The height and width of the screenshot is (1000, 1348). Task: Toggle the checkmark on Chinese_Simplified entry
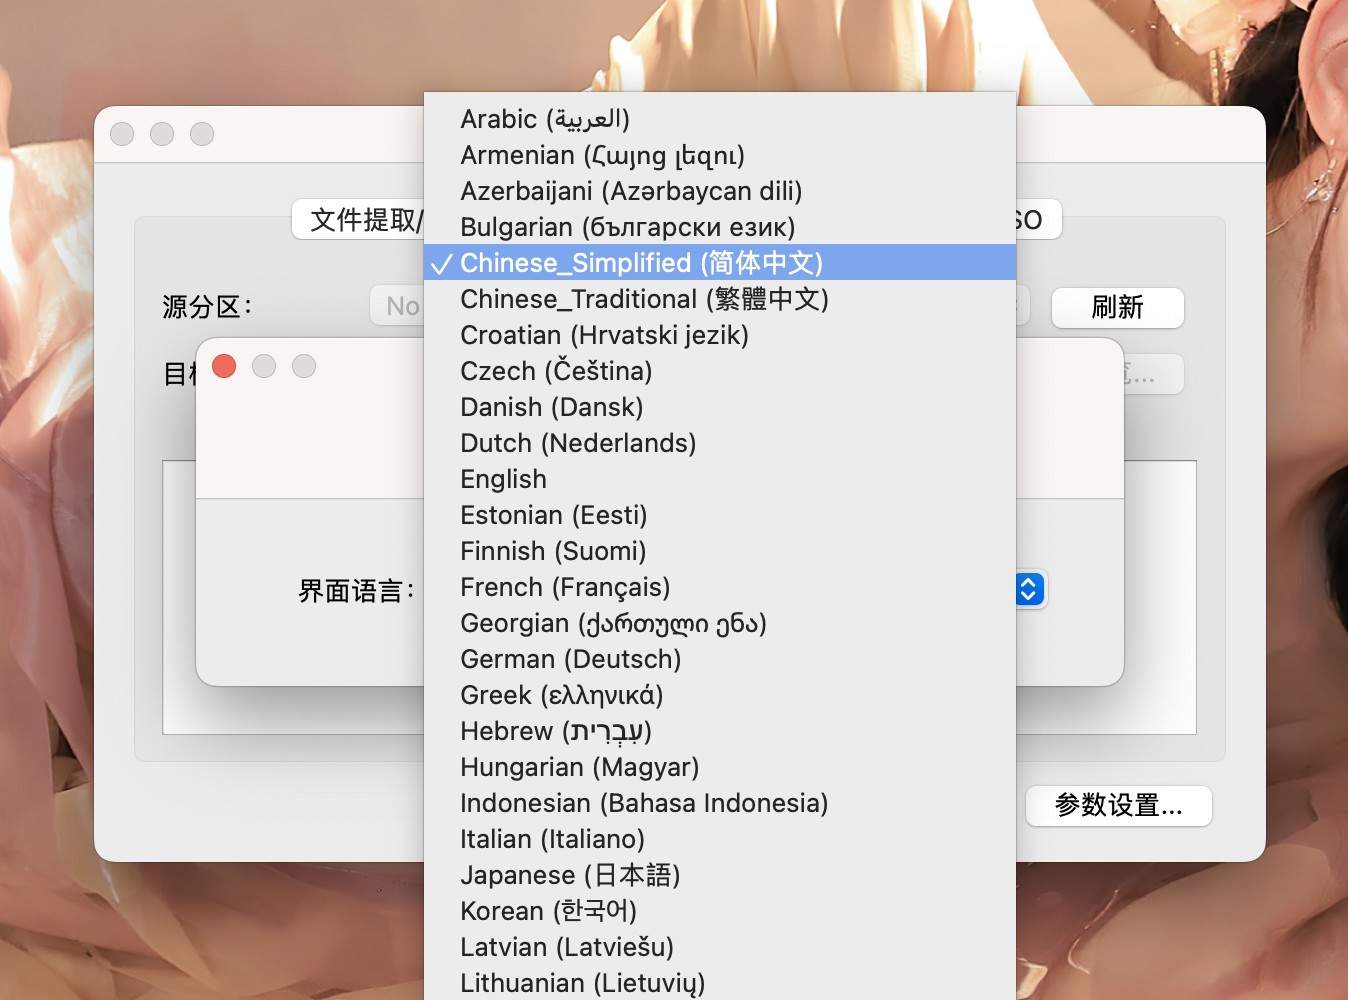[x=440, y=263]
